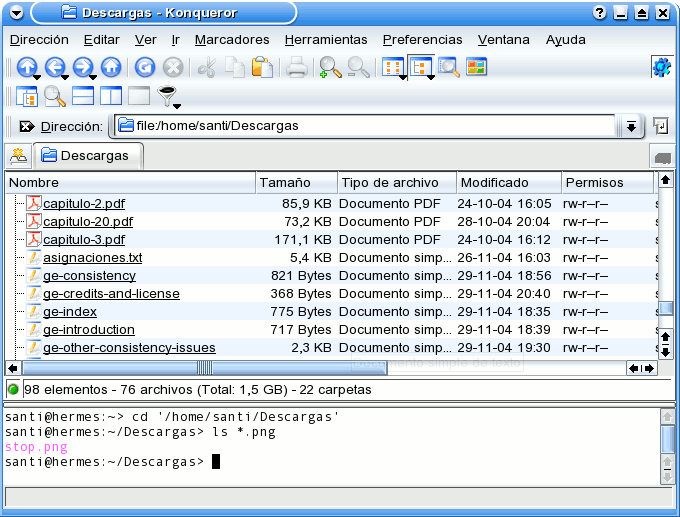Open the Marcadores menu
Viewport: 680px width, 517px height.
232,40
